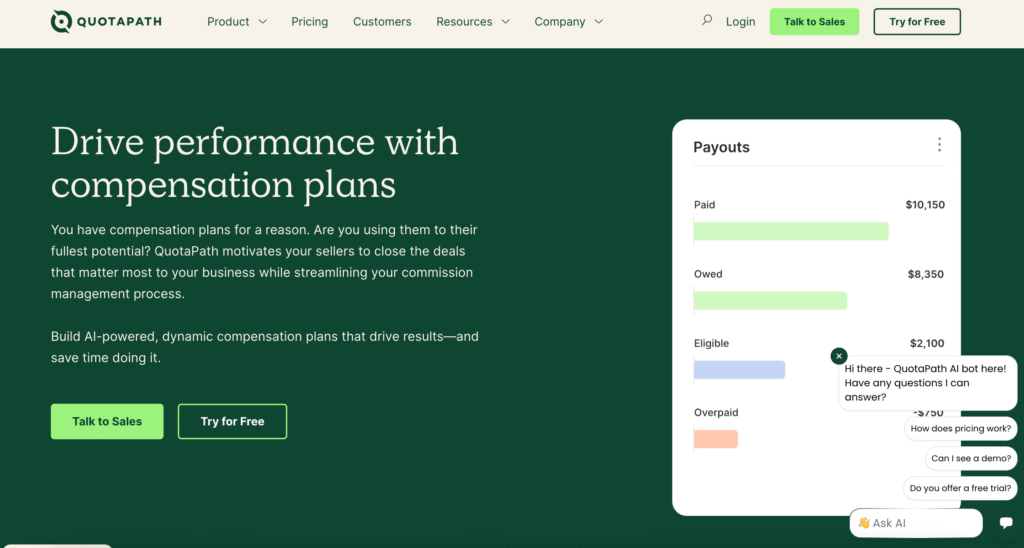Click Talk to Sales in header

814,22
